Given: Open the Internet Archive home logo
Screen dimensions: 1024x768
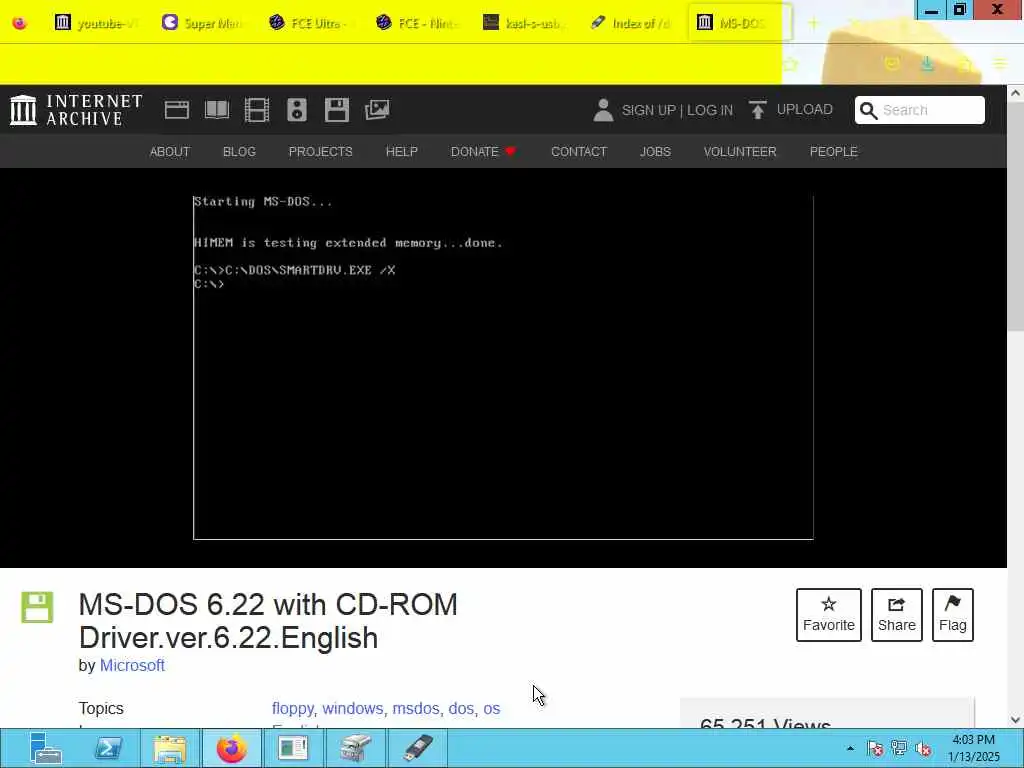Looking at the screenshot, I should click(x=76, y=110).
